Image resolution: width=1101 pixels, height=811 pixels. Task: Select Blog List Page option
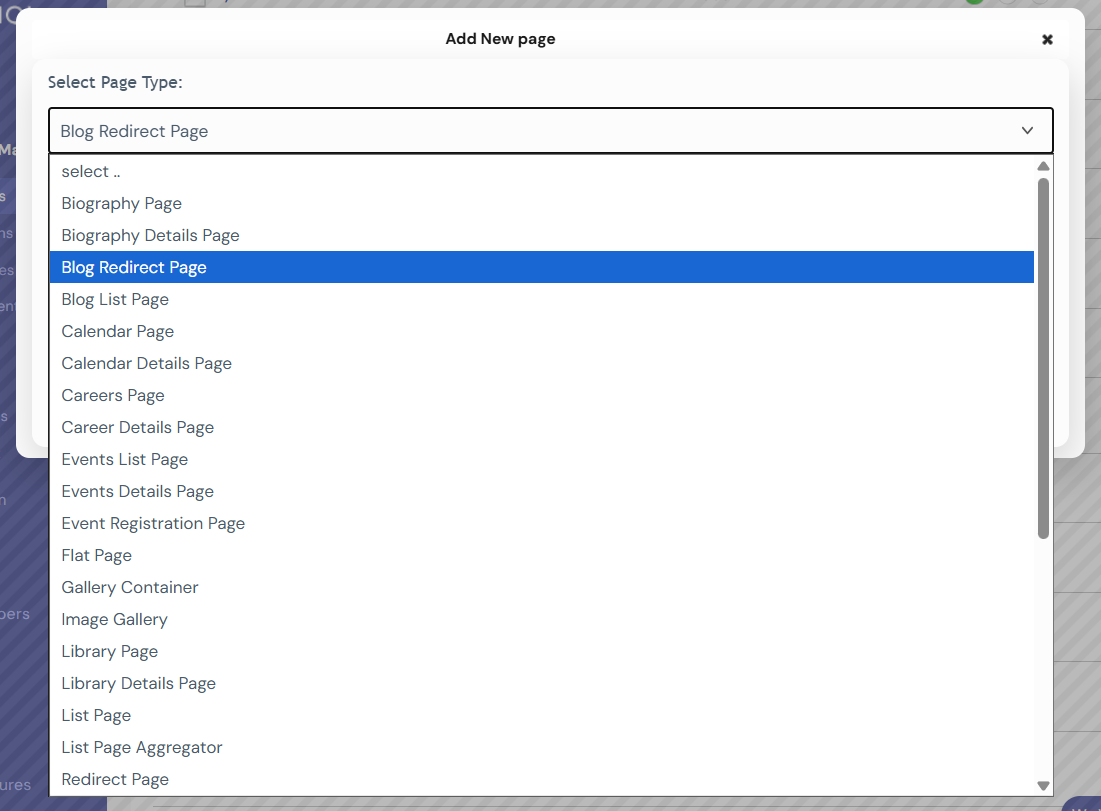541,299
